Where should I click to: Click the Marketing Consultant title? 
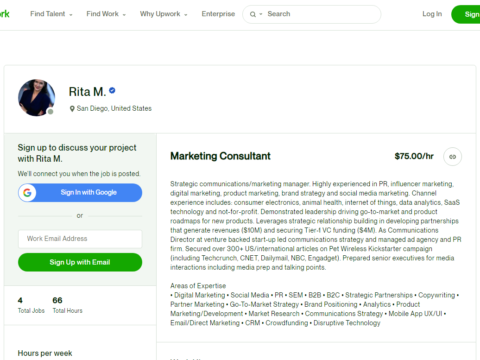pos(220,156)
